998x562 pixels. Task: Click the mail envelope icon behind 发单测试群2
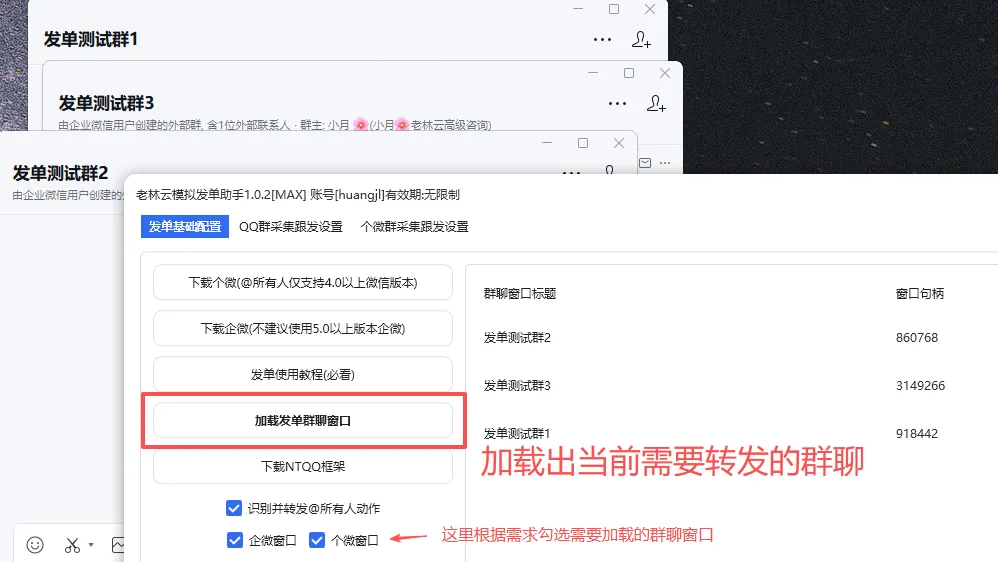coord(645,163)
